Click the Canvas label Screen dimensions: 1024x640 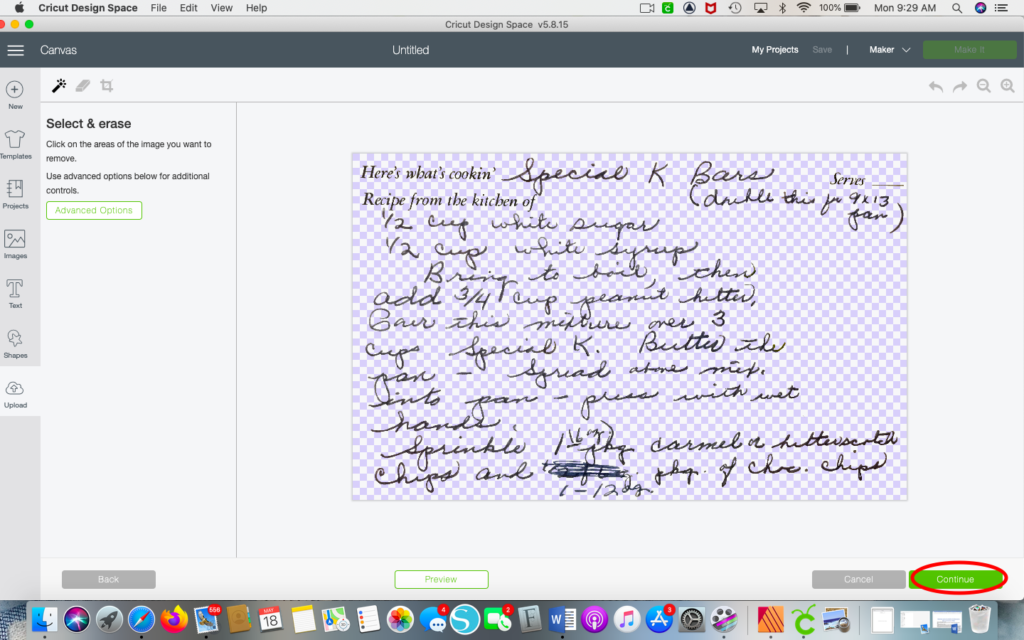click(x=58, y=50)
